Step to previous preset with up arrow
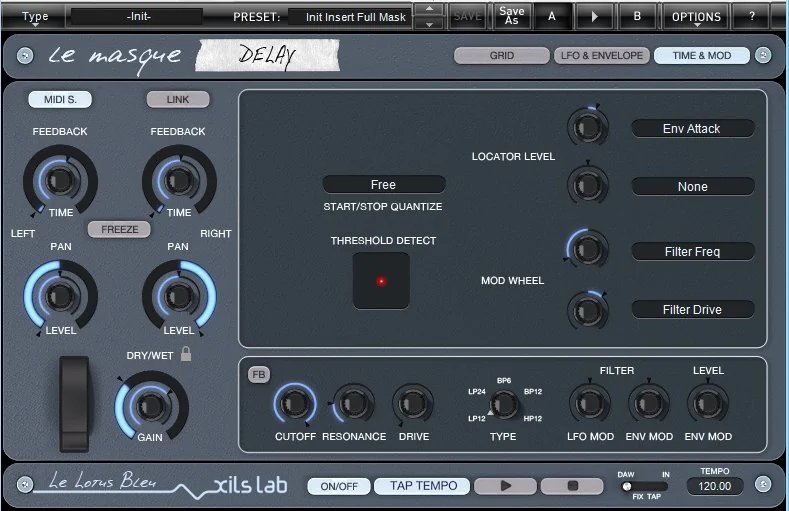Screen dimensions: 789x511 pyautogui.click(x=429, y=9)
